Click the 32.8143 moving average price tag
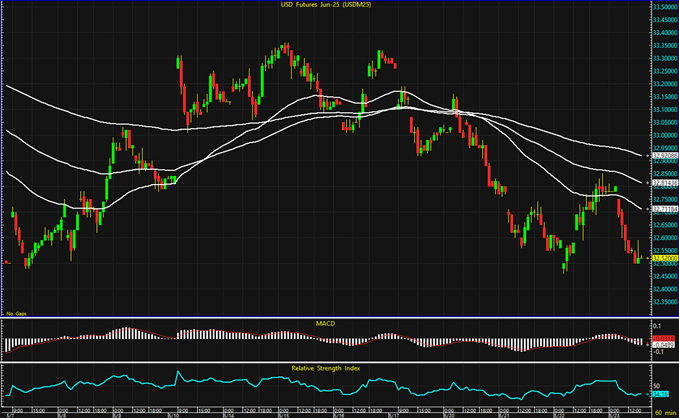The height and width of the screenshot is (418, 679). click(x=662, y=183)
